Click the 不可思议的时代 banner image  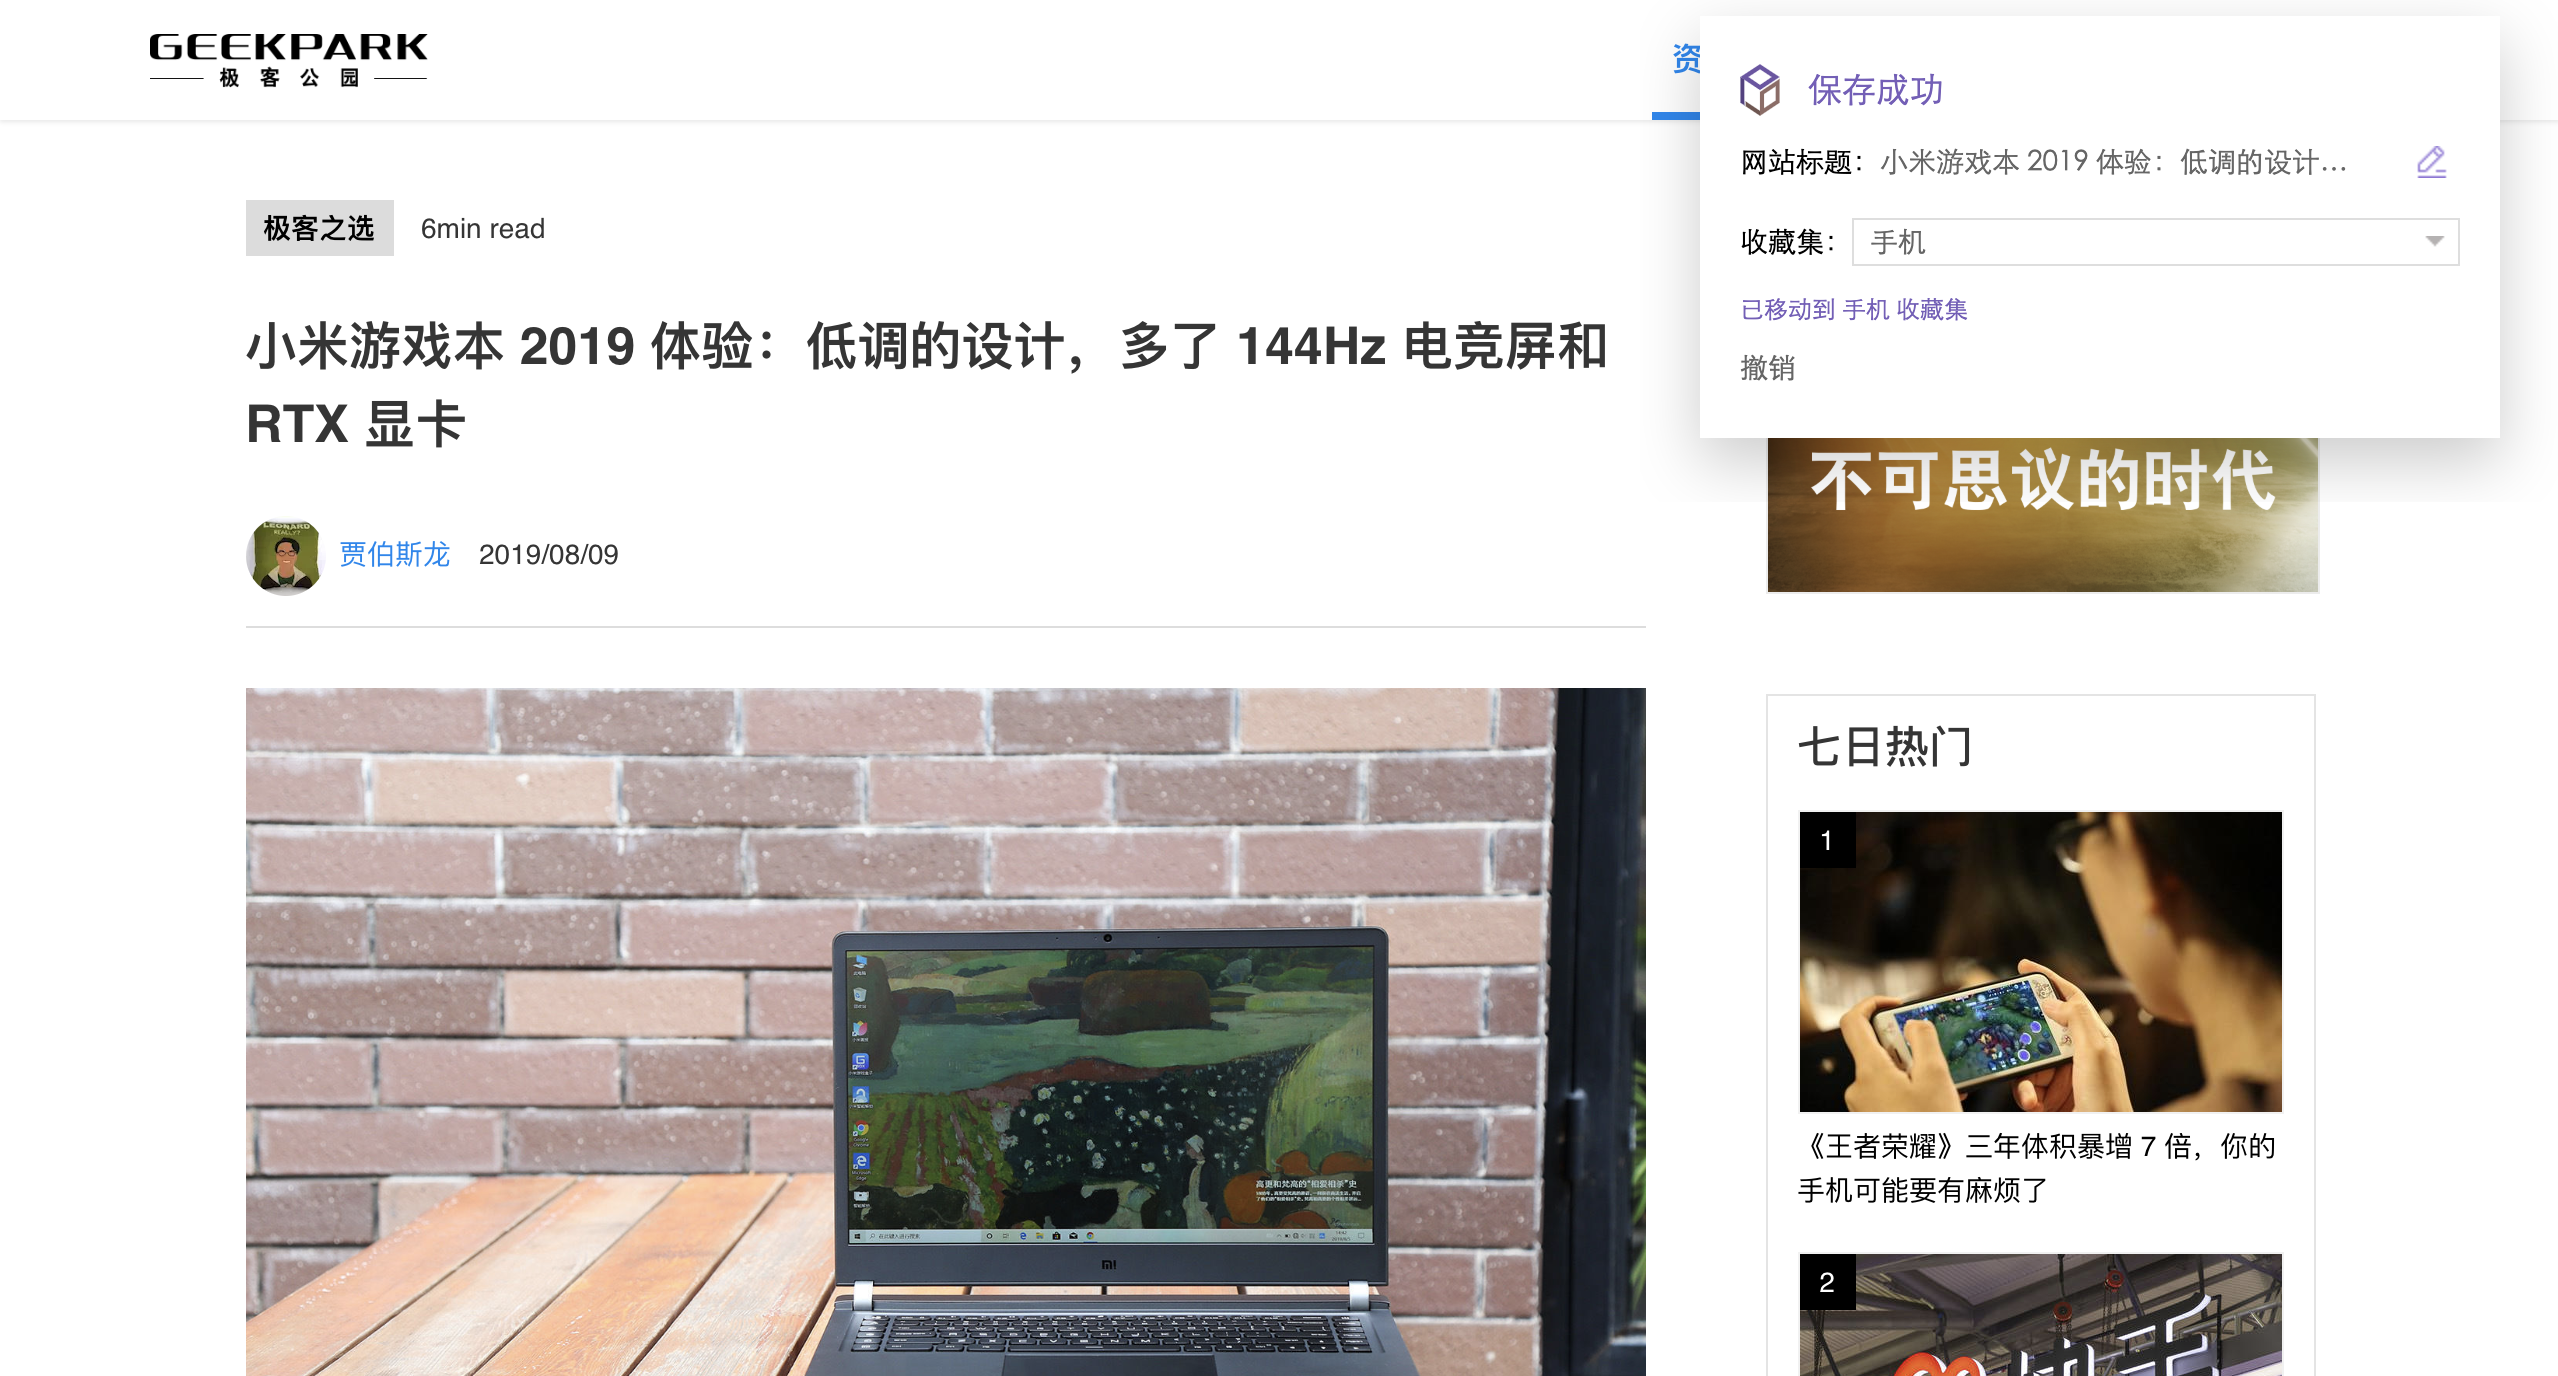click(x=2042, y=514)
